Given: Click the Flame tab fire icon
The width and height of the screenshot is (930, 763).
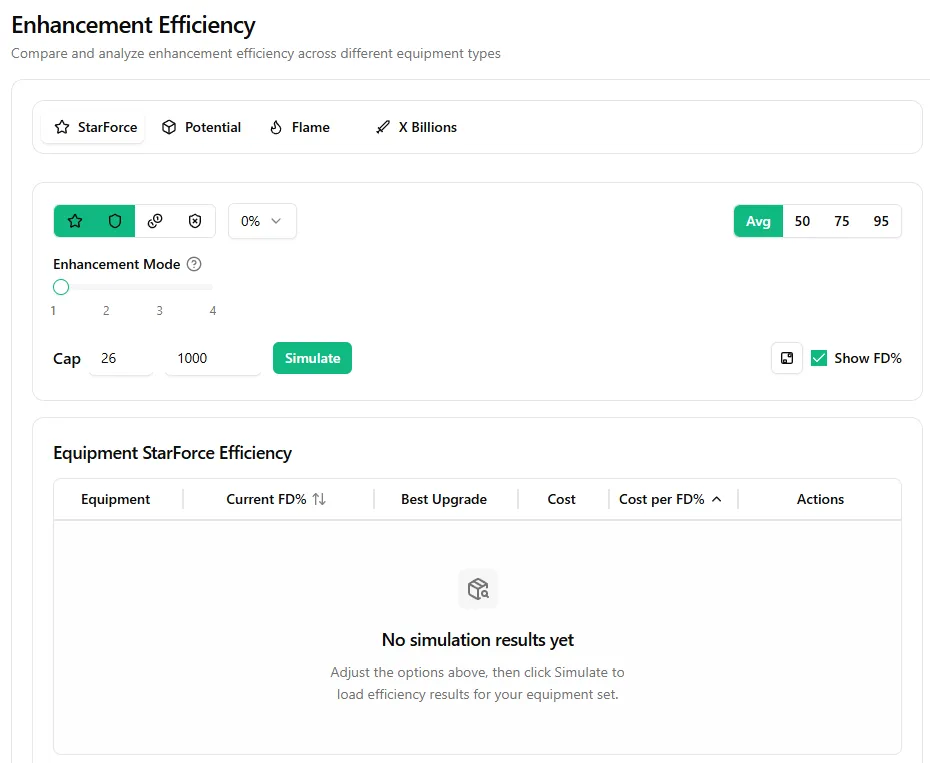Looking at the screenshot, I should tap(276, 128).
